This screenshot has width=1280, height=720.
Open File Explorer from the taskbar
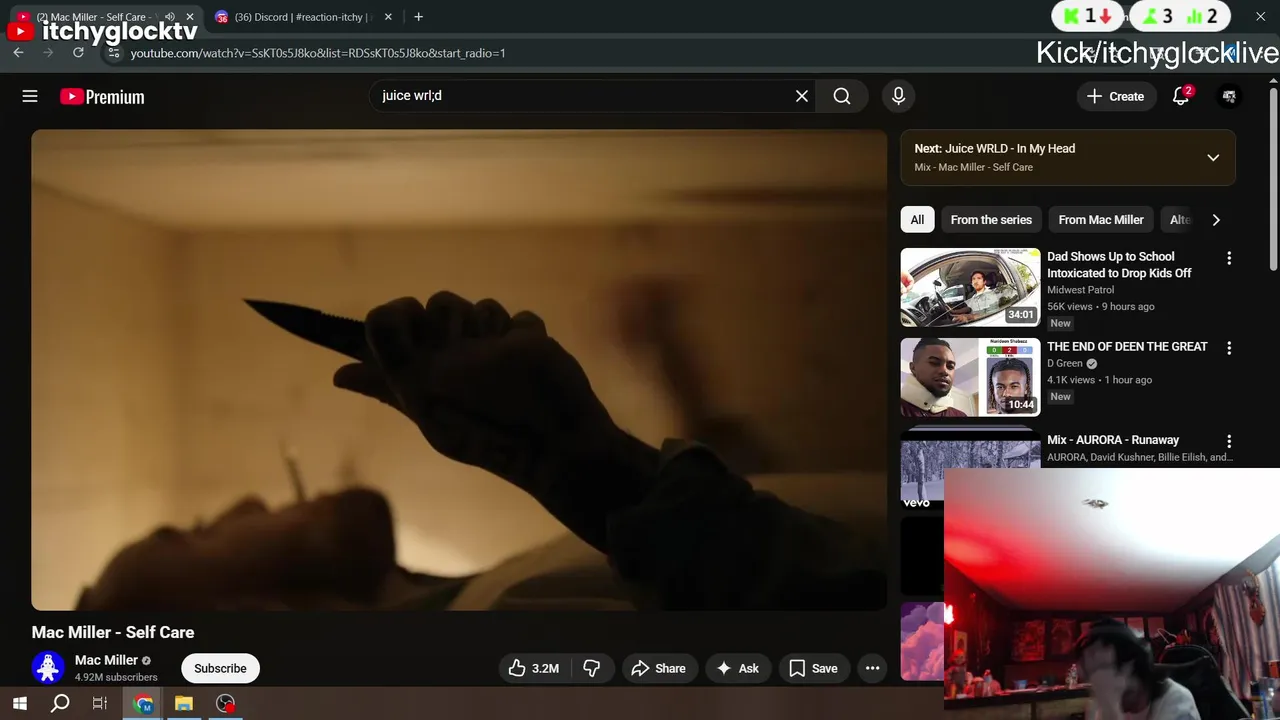(x=184, y=703)
